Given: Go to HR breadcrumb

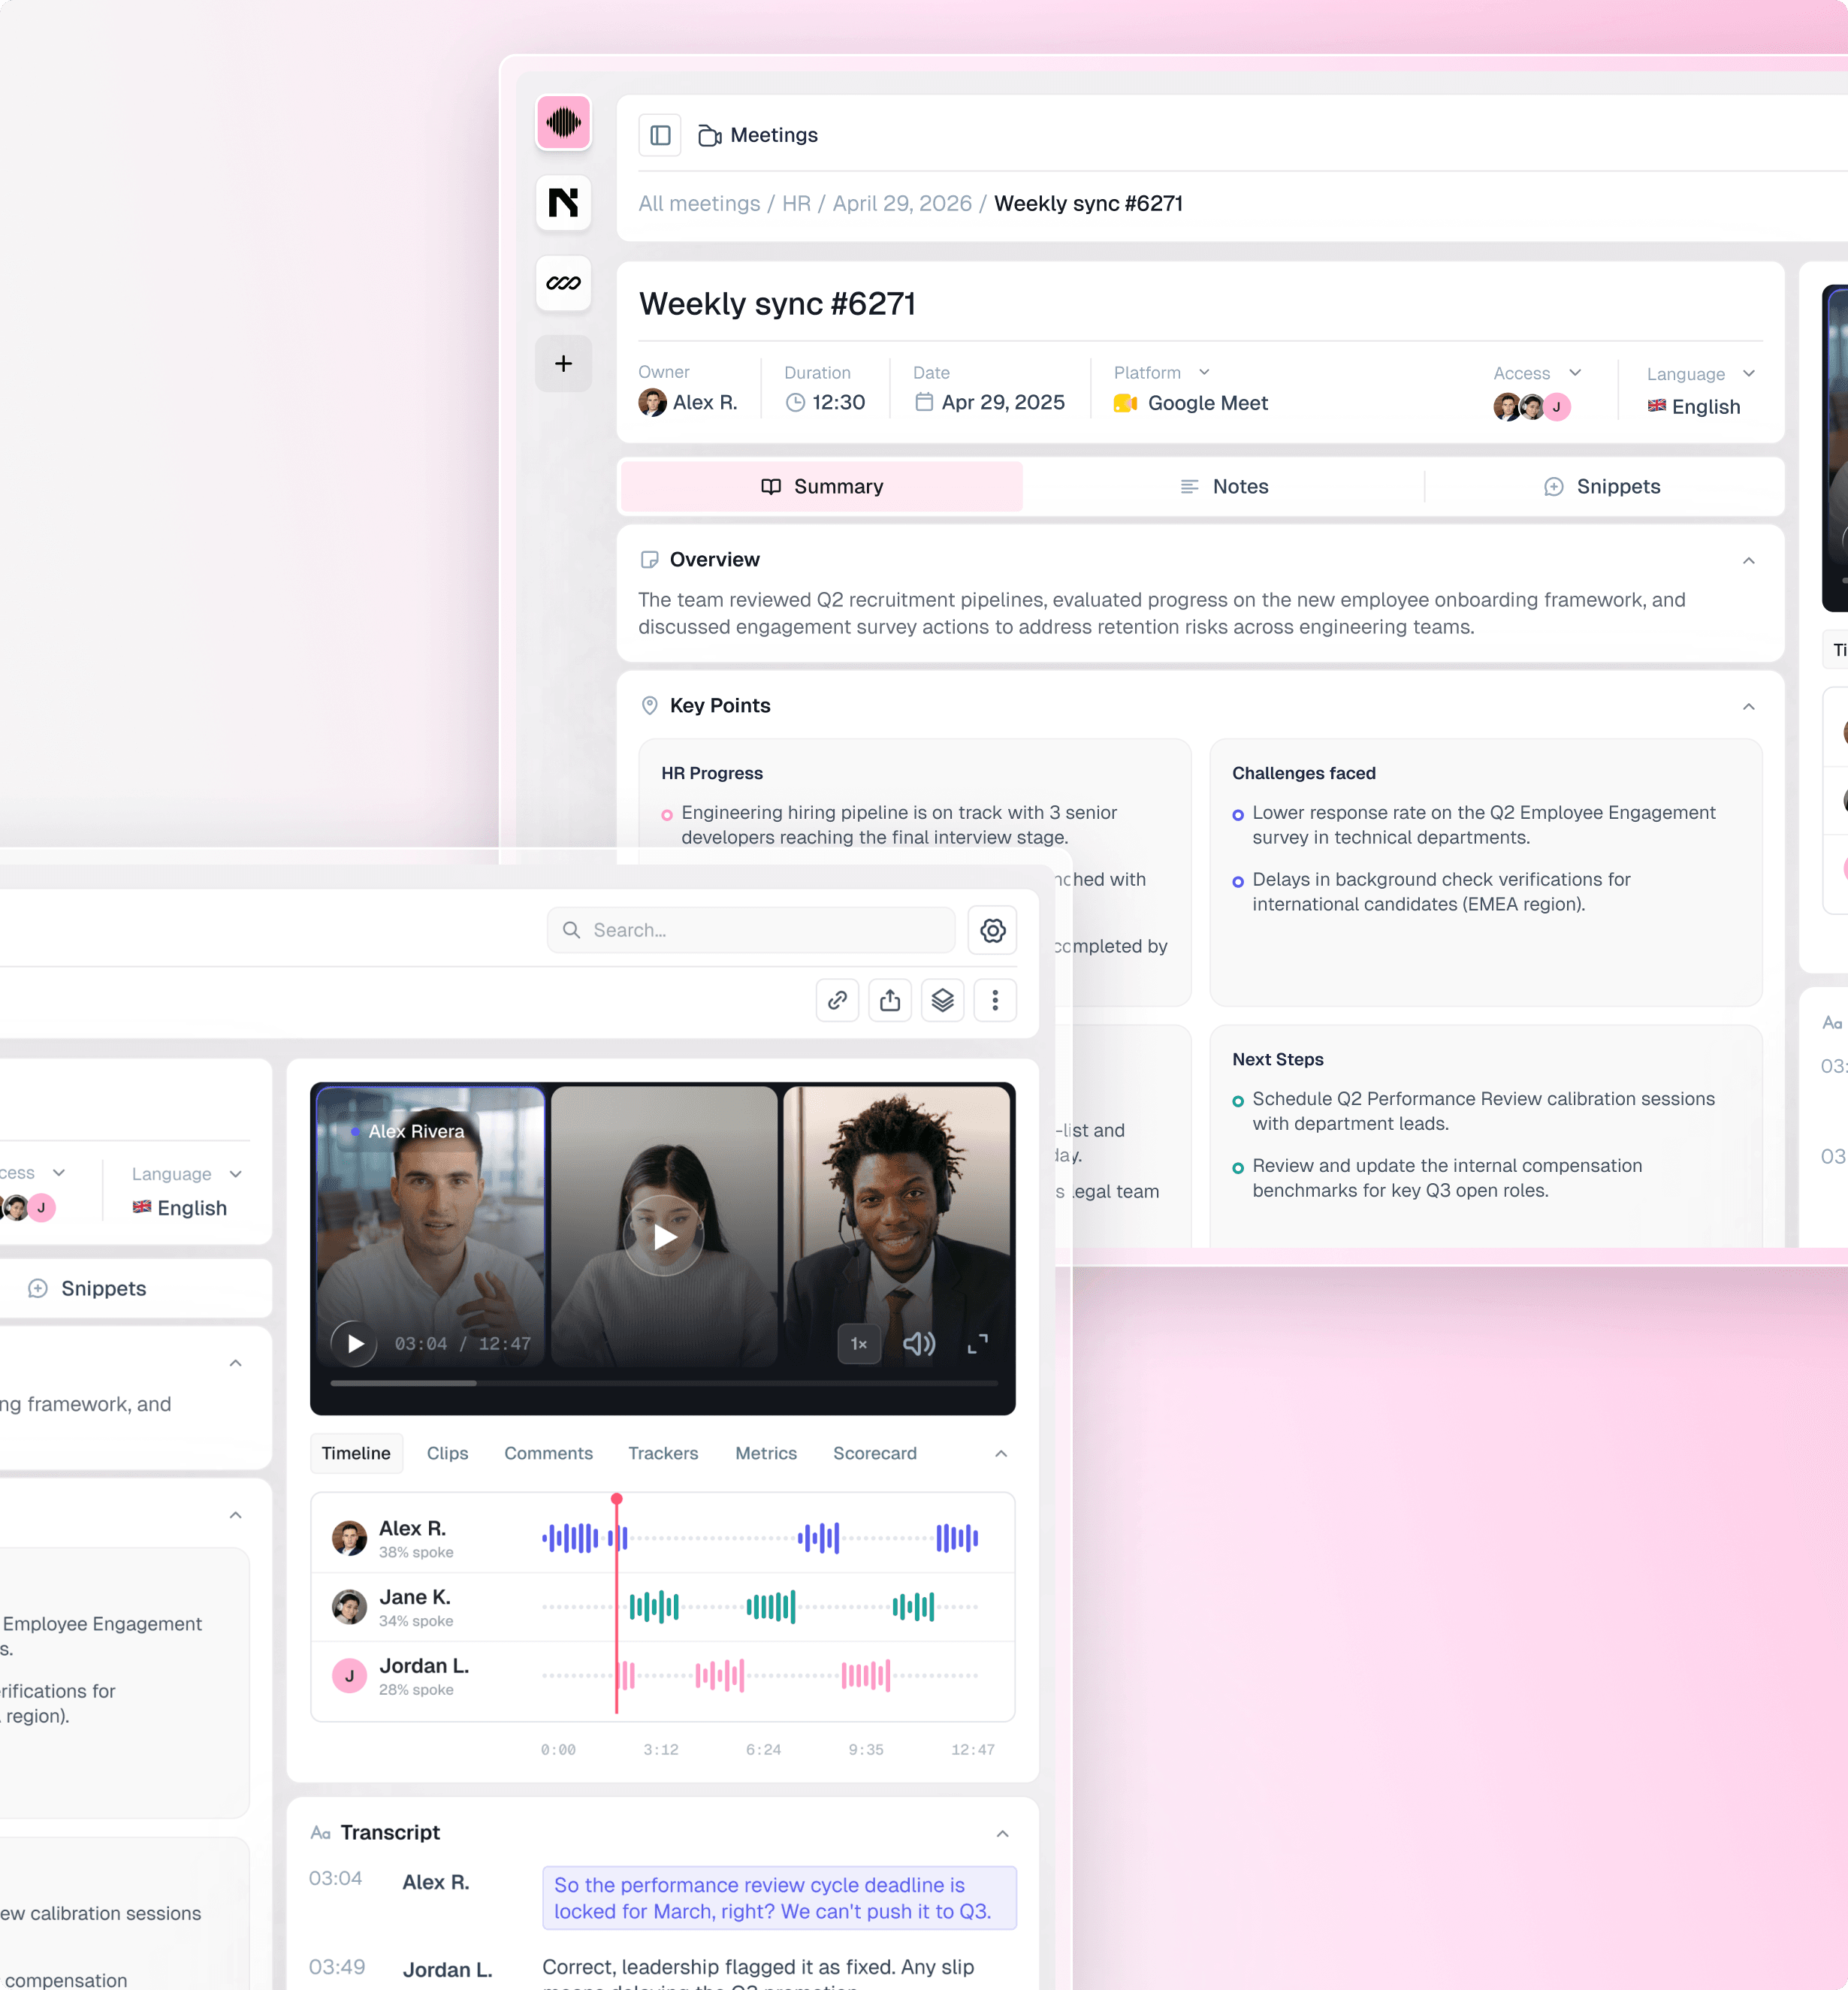Looking at the screenshot, I should coord(796,203).
